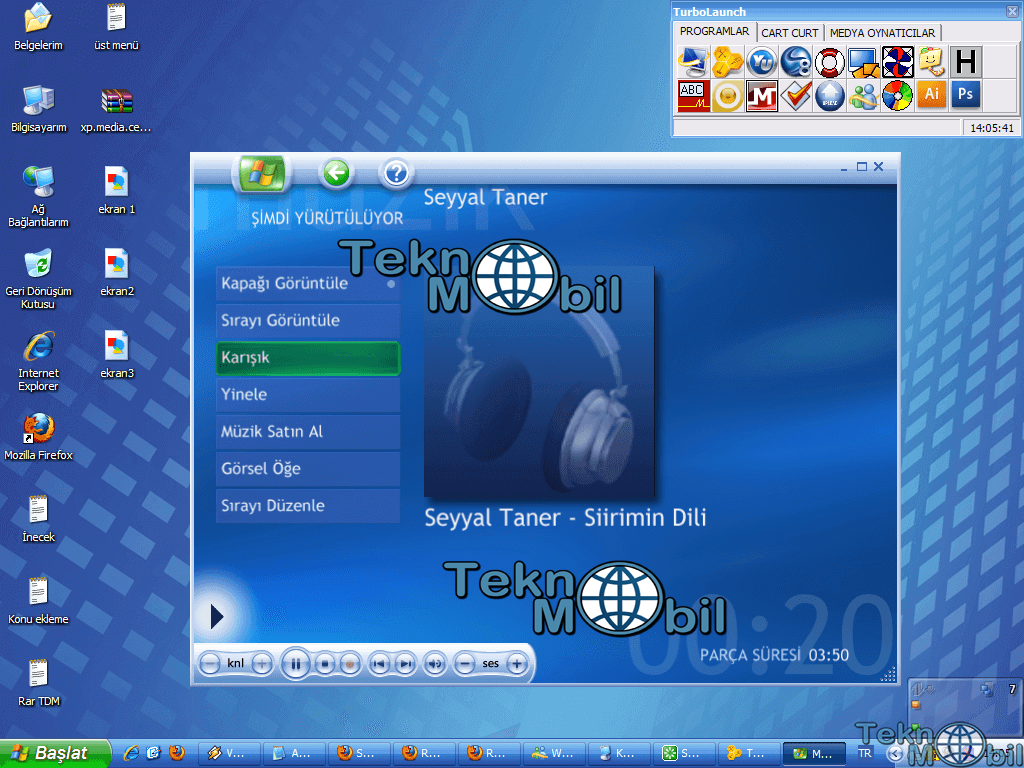This screenshot has height=768, width=1024.
Task: Launch the monitor with orange ring icon
Action: coord(694,62)
